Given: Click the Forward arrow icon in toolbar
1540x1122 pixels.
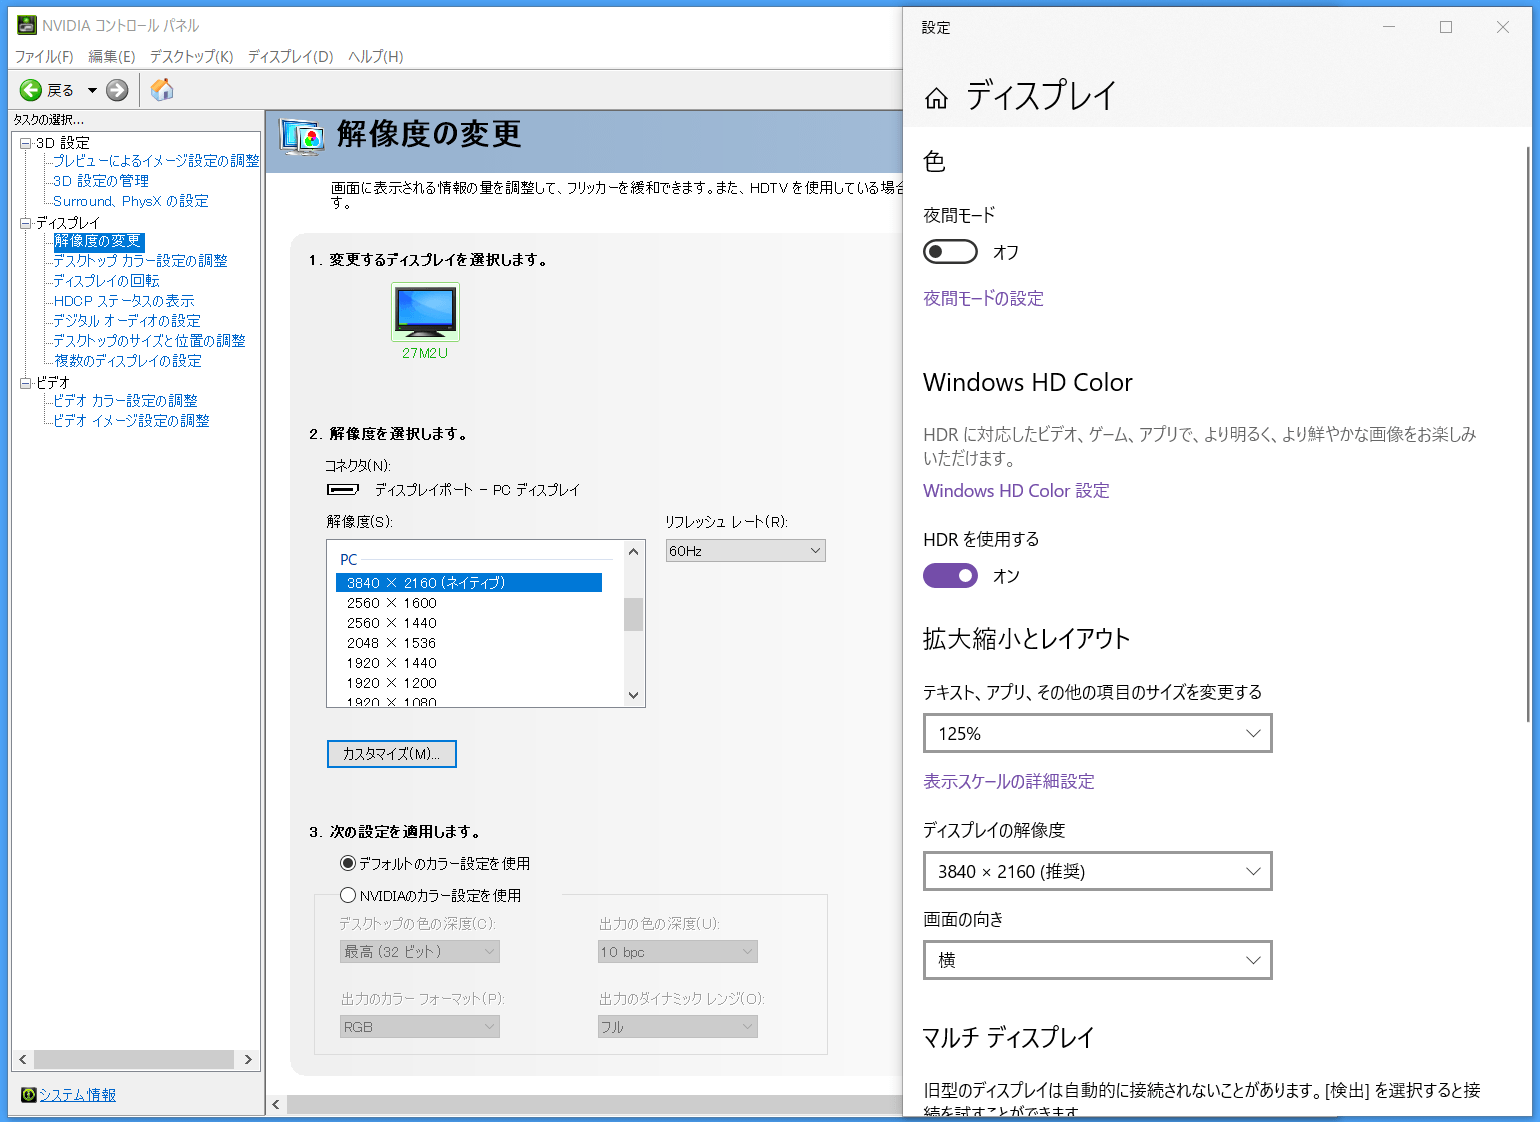Looking at the screenshot, I should click(x=117, y=90).
